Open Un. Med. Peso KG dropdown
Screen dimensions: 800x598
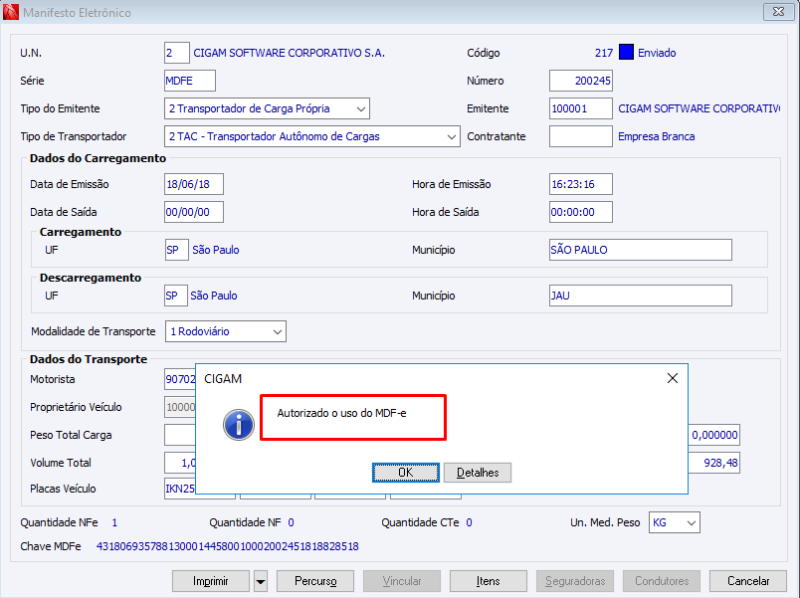pyautogui.click(x=691, y=523)
